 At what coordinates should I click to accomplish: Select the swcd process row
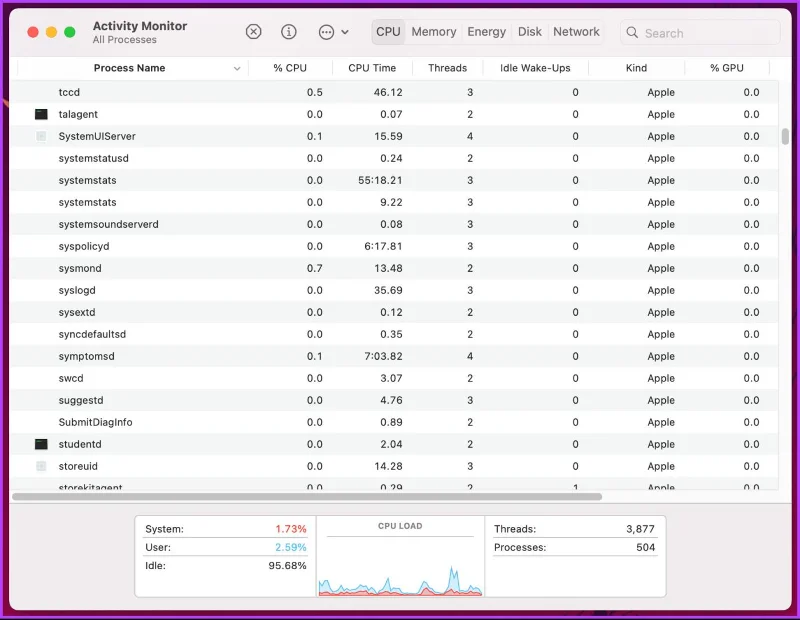[394, 378]
